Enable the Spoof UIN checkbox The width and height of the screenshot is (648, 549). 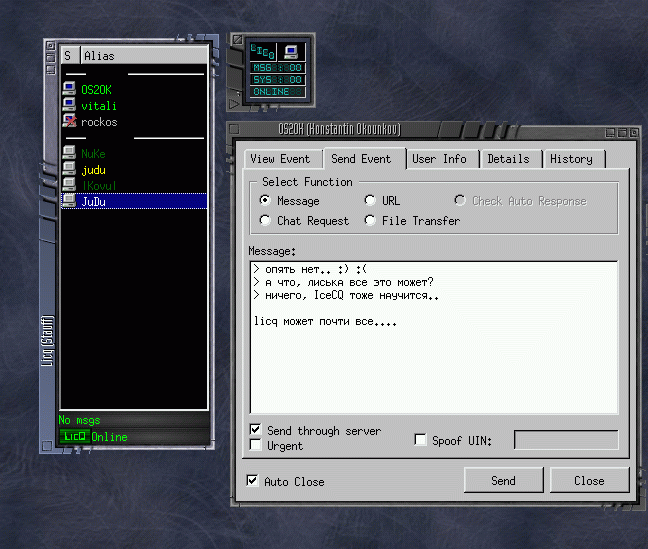point(420,439)
